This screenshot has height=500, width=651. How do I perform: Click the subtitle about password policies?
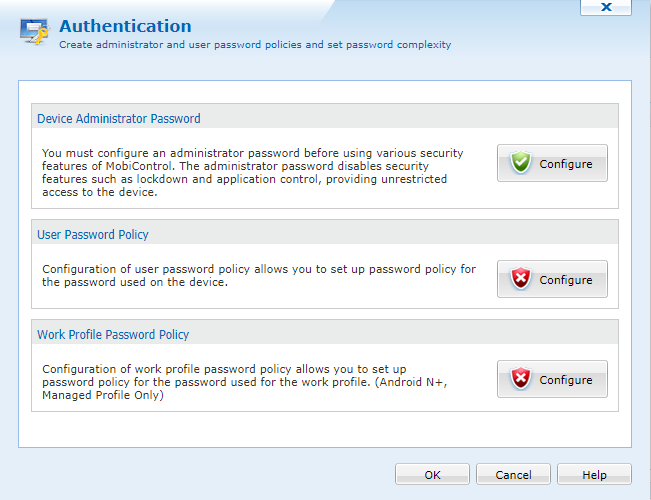[255, 45]
